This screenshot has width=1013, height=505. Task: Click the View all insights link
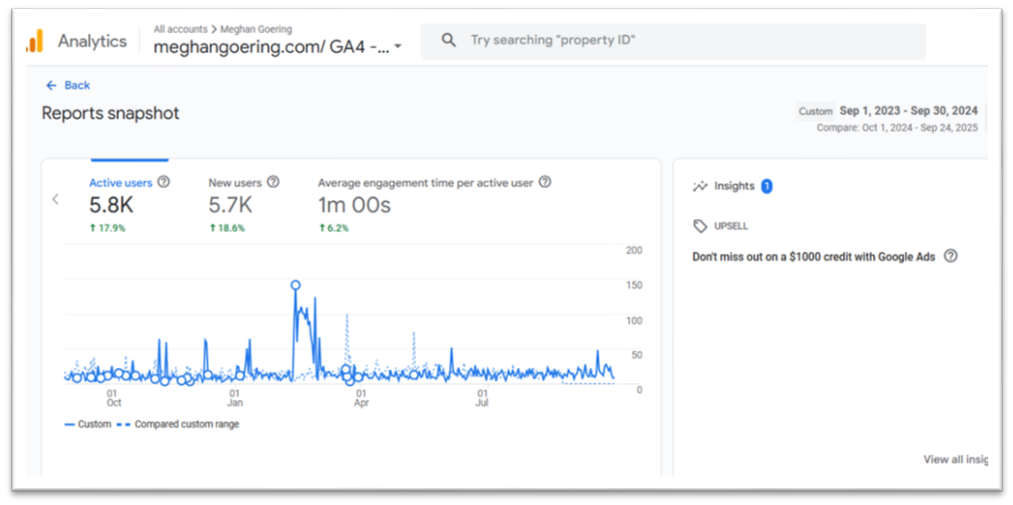[x=954, y=459]
